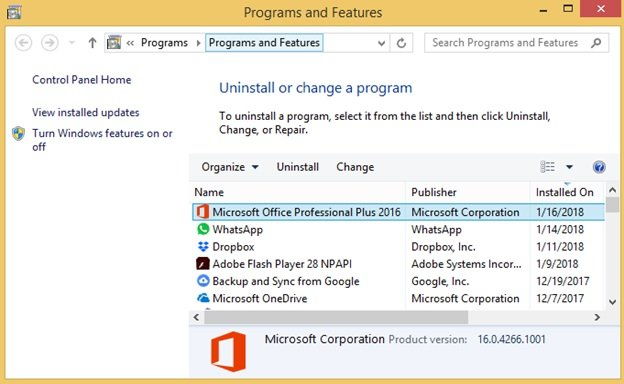Click Dropbox, Inc. publisher cell
624x384 pixels.
(x=443, y=247)
